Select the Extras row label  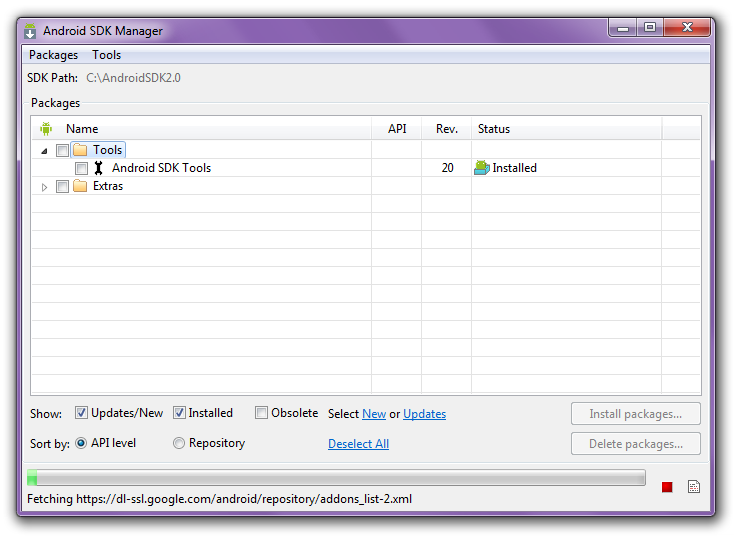pos(108,186)
